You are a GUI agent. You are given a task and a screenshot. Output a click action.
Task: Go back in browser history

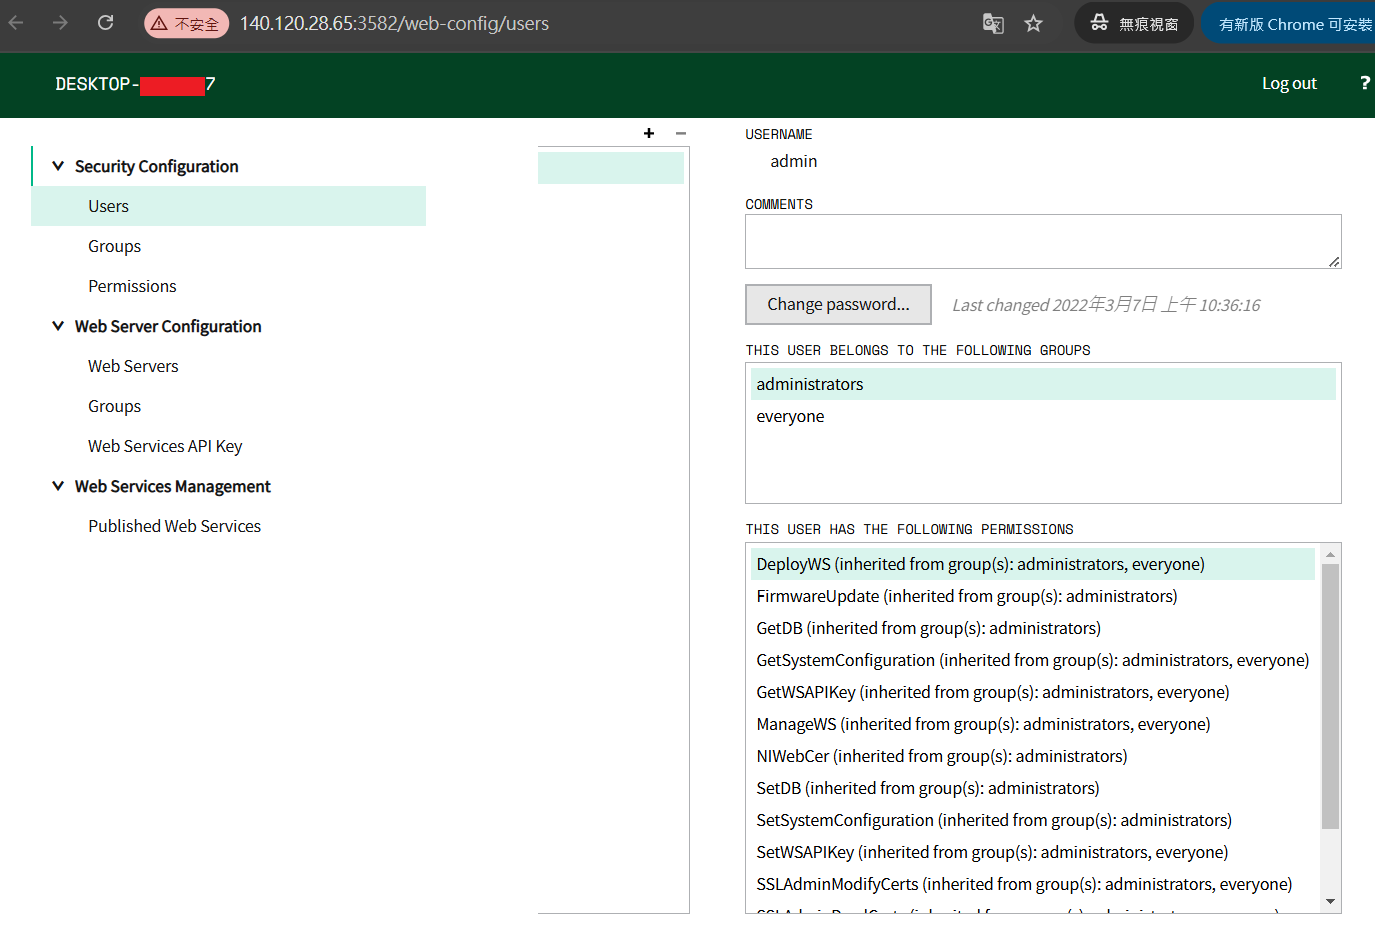point(16,23)
